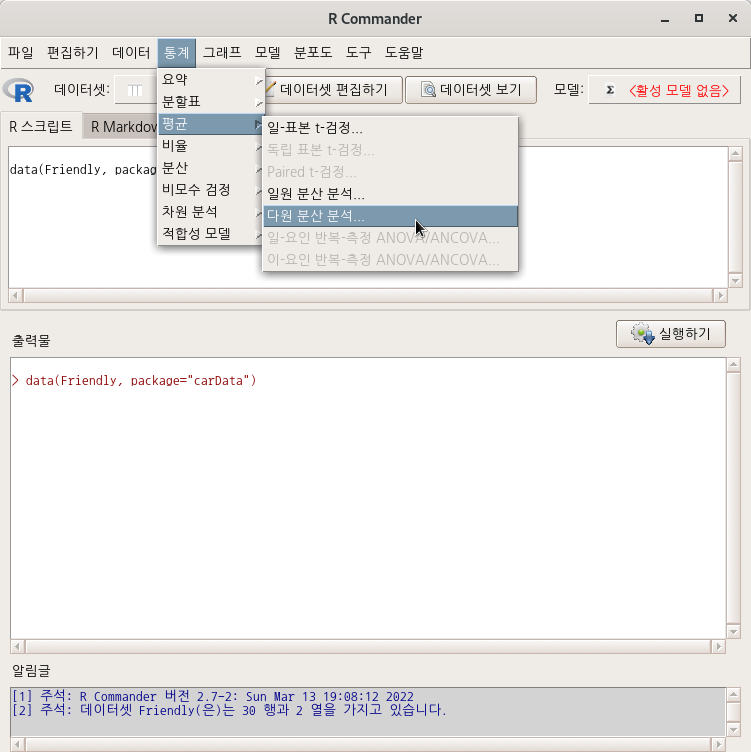Choose 다원 분산 분석... menu item

pos(390,216)
